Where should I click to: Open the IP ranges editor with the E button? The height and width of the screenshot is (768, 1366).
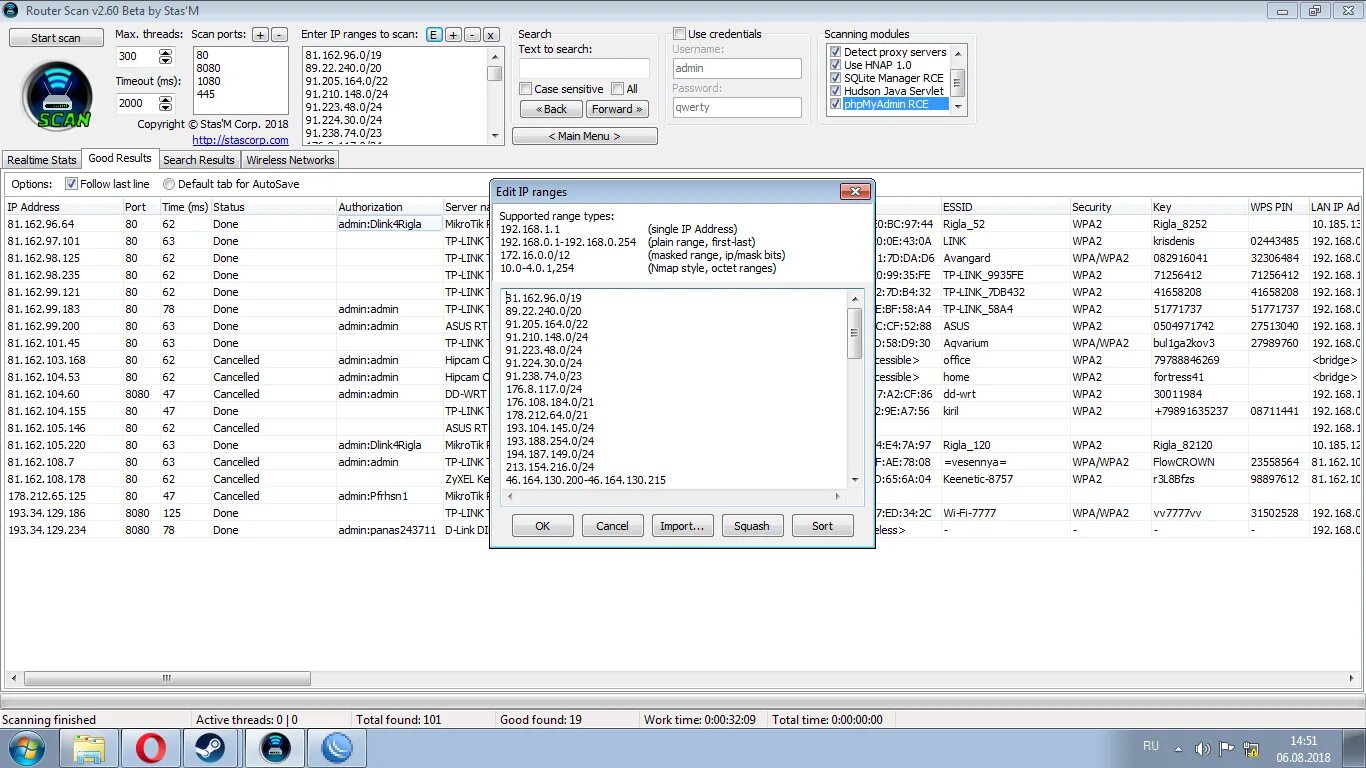pyautogui.click(x=434, y=34)
